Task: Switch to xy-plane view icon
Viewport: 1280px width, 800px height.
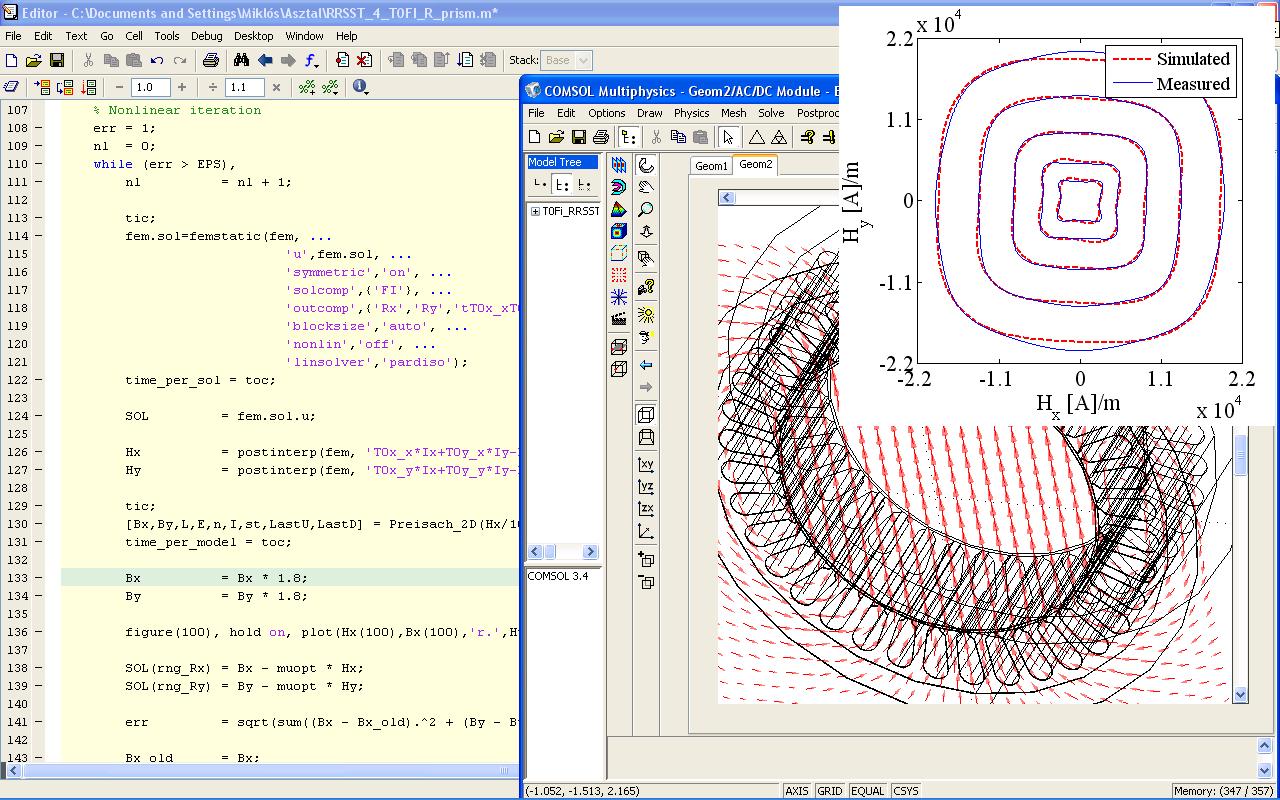Action: point(646,465)
